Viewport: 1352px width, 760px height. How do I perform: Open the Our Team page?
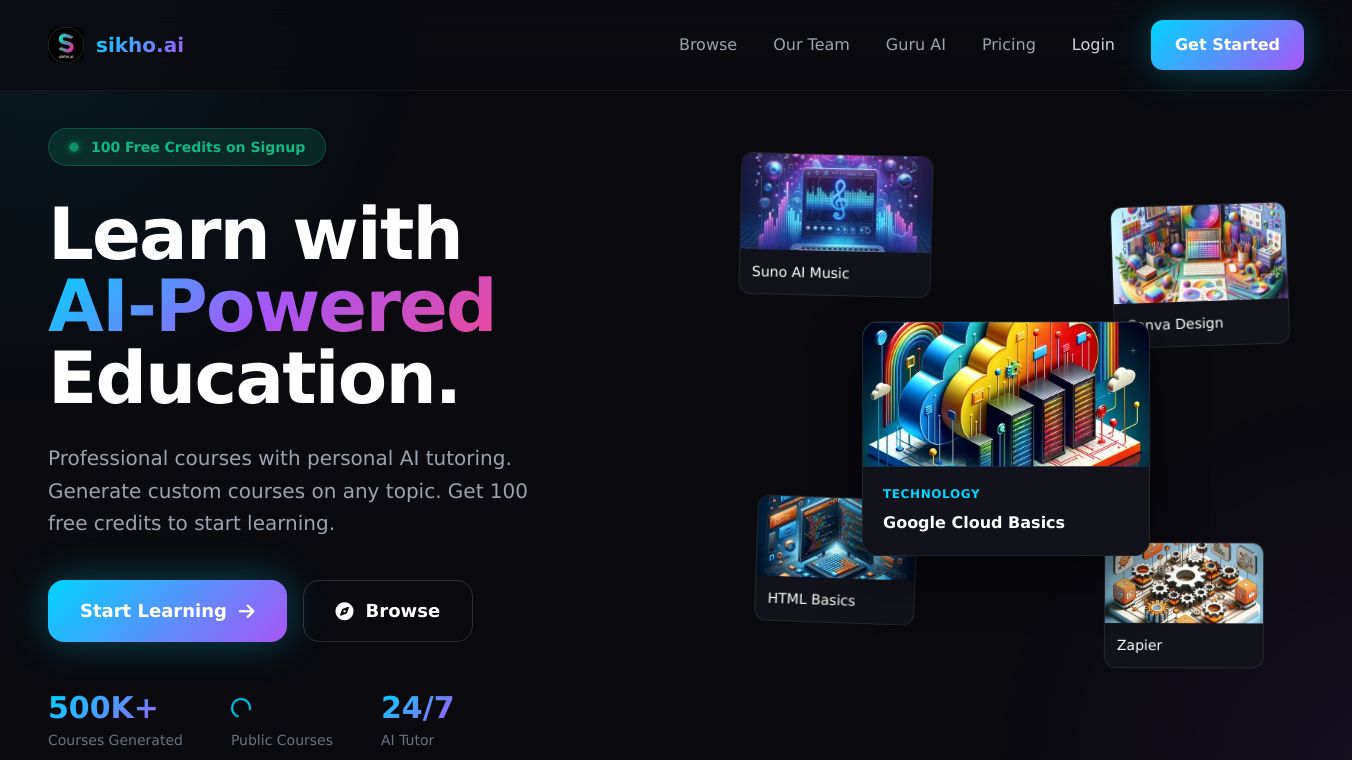click(811, 45)
